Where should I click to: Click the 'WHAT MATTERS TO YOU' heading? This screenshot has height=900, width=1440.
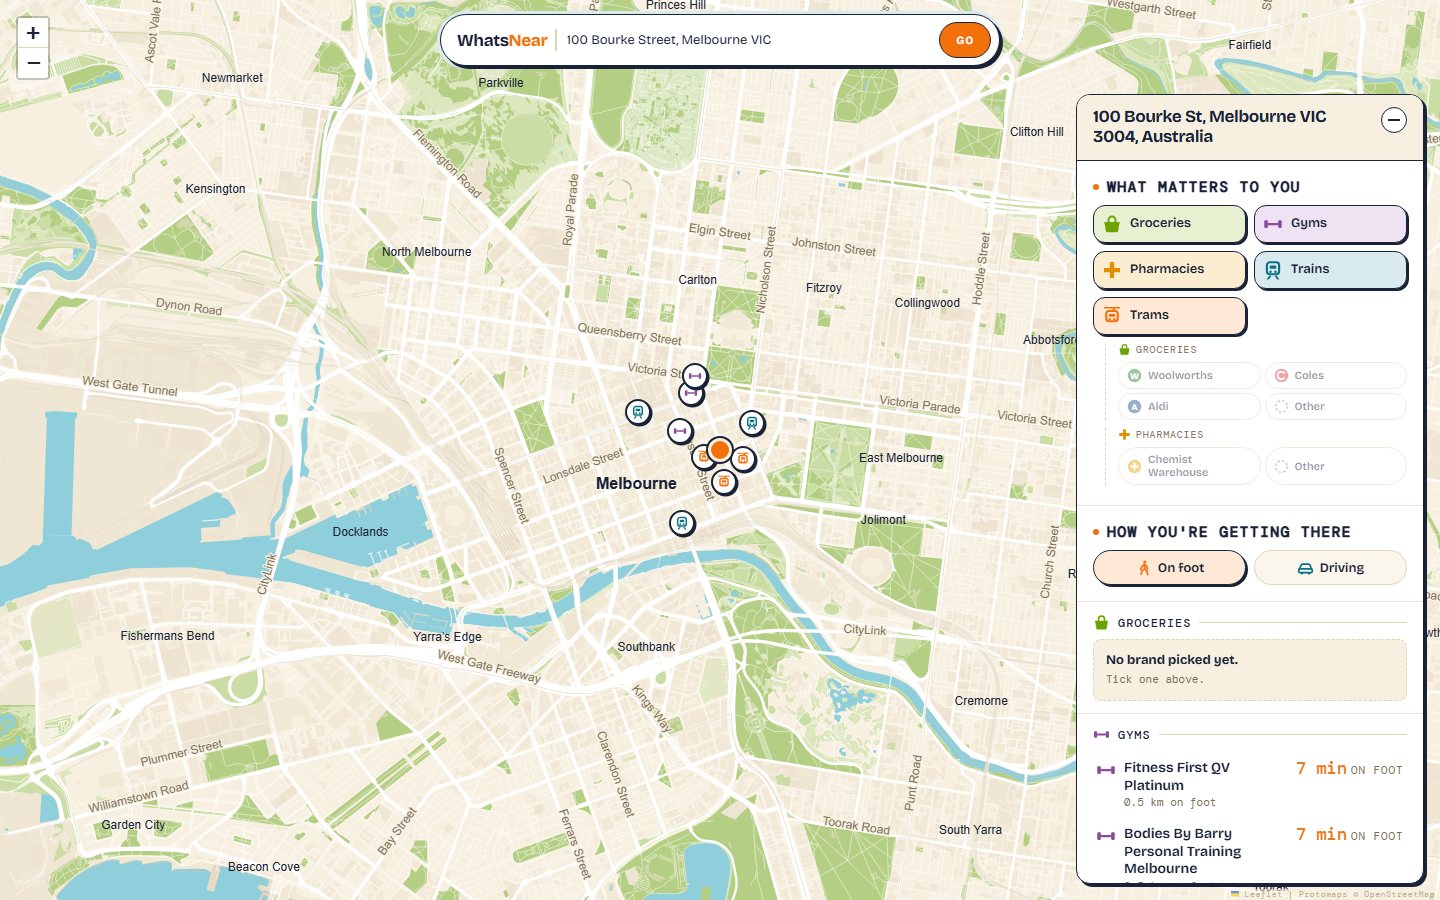[x=1203, y=187]
